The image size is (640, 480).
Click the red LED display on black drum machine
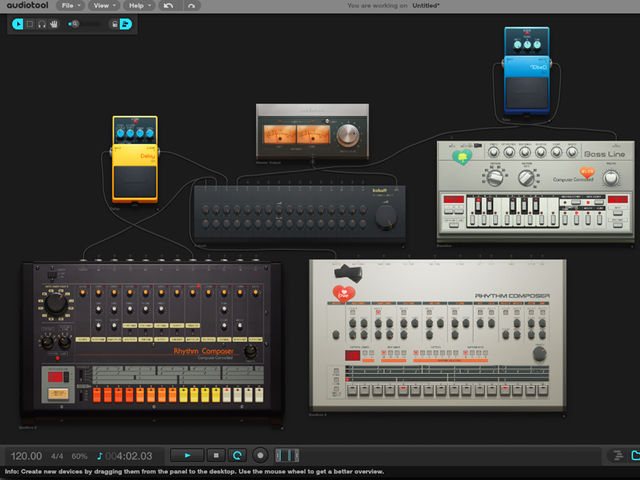click(55, 376)
